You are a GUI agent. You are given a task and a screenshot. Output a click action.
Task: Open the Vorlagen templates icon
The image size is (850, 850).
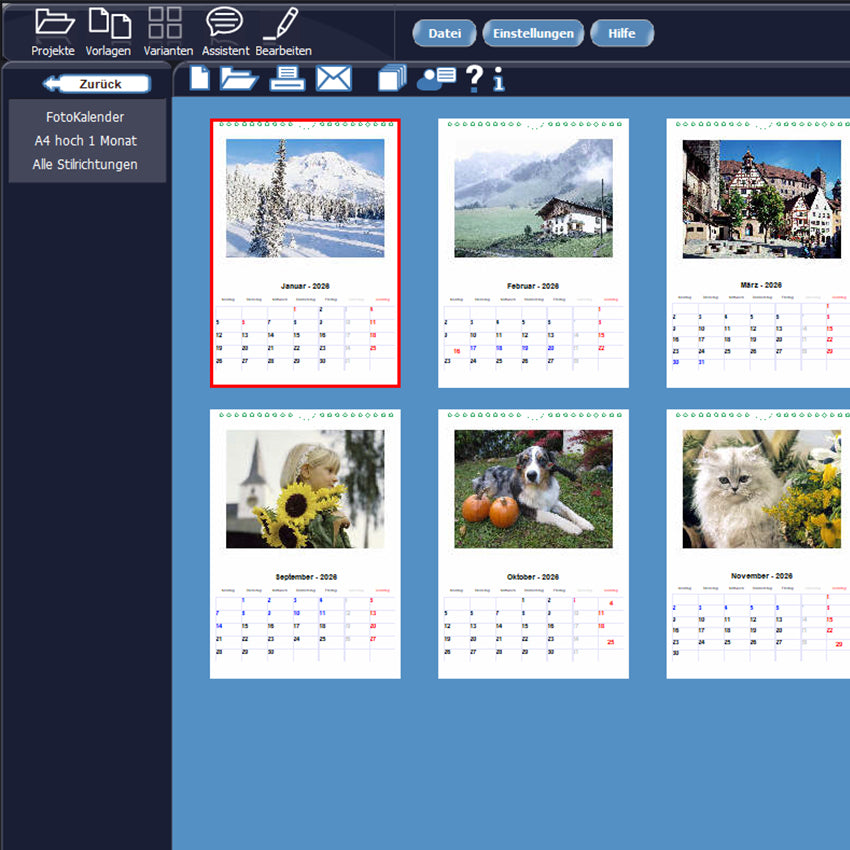click(x=108, y=23)
